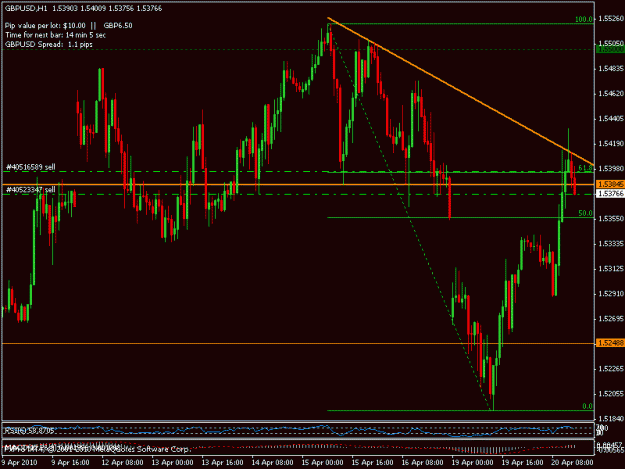This screenshot has height=469, width=625.
Task: Click the Fibonacci 61.8 level label
Action: [x=585, y=168]
